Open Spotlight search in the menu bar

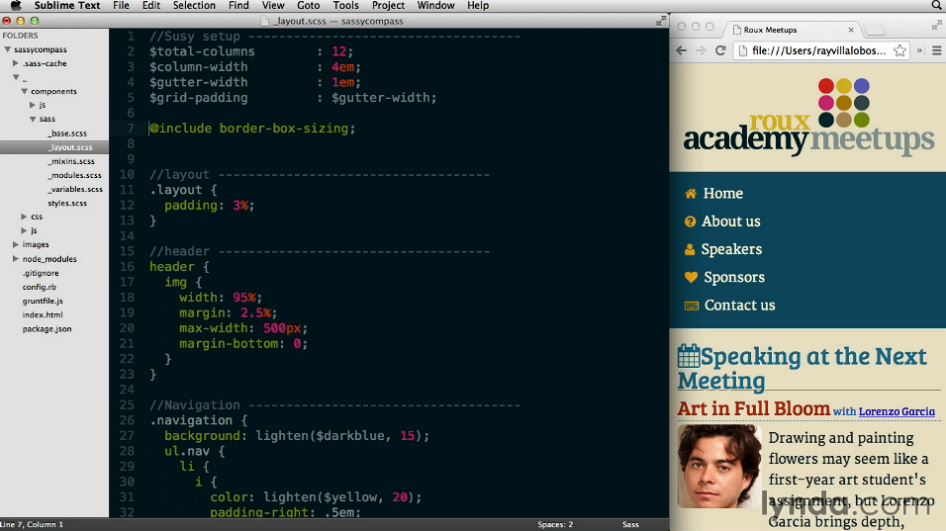coord(936,5)
